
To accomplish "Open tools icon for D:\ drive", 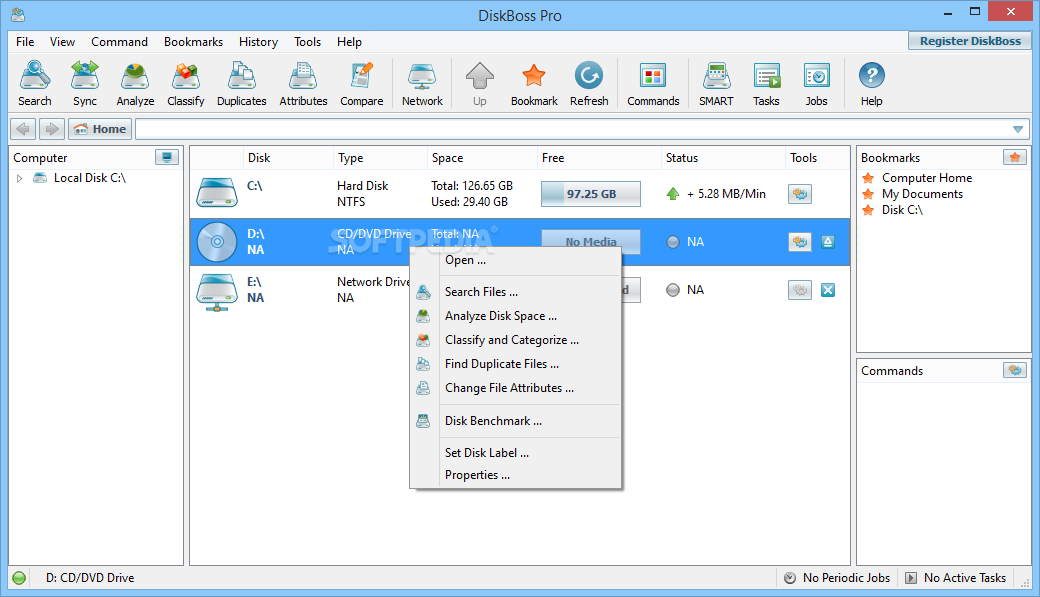I will [x=800, y=241].
